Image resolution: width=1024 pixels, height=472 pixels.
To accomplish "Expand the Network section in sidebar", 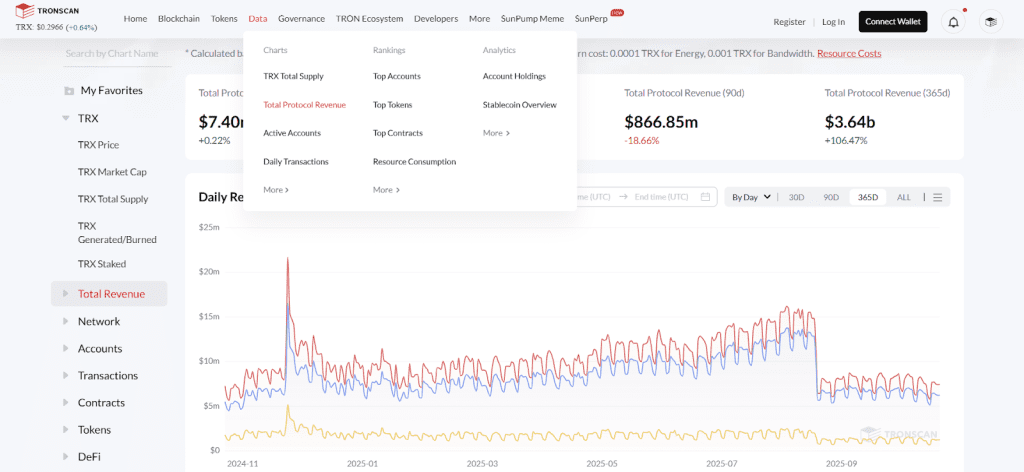I will click(66, 322).
